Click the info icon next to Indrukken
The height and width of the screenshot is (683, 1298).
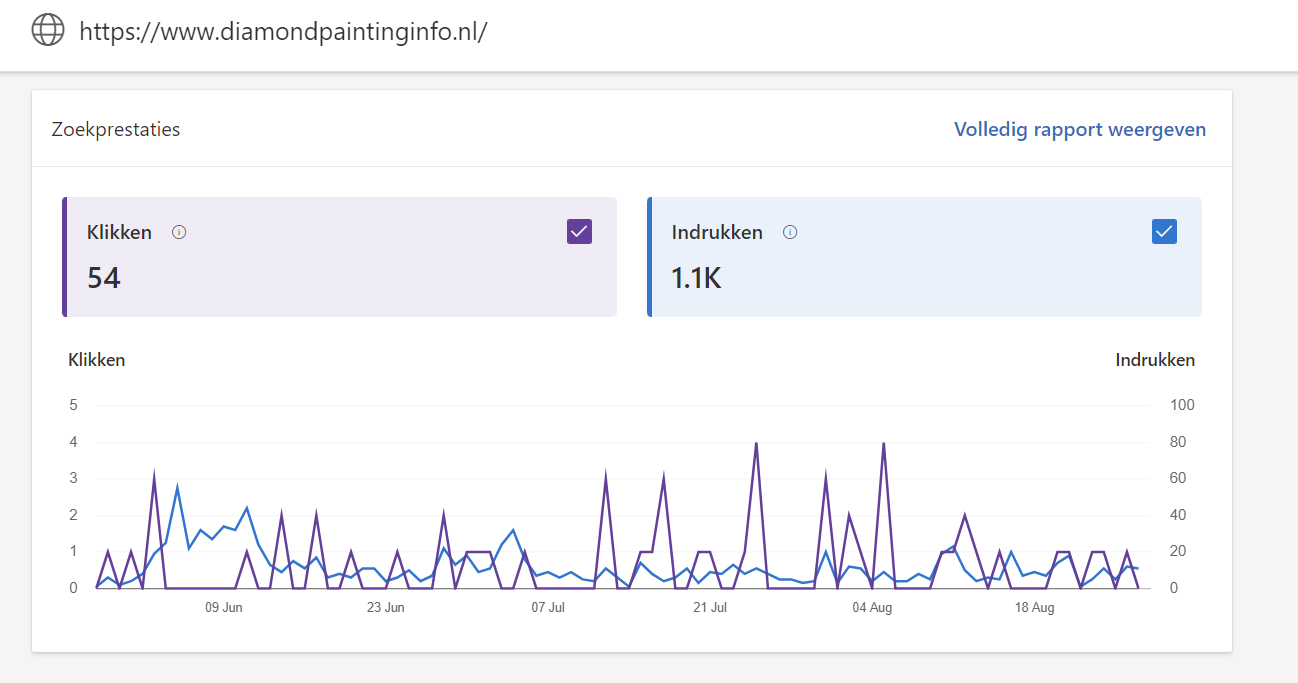790,232
